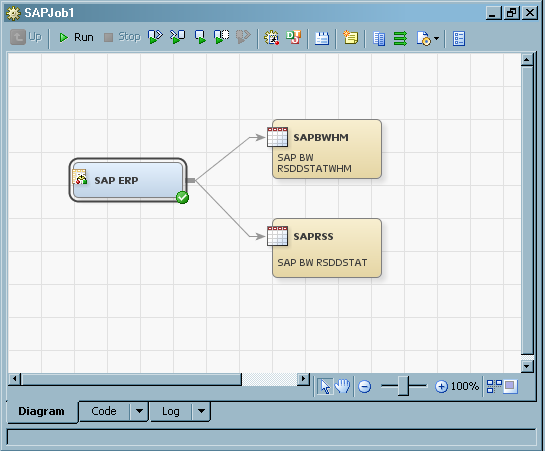Click the Up toolbar button

click(x=26, y=37)
